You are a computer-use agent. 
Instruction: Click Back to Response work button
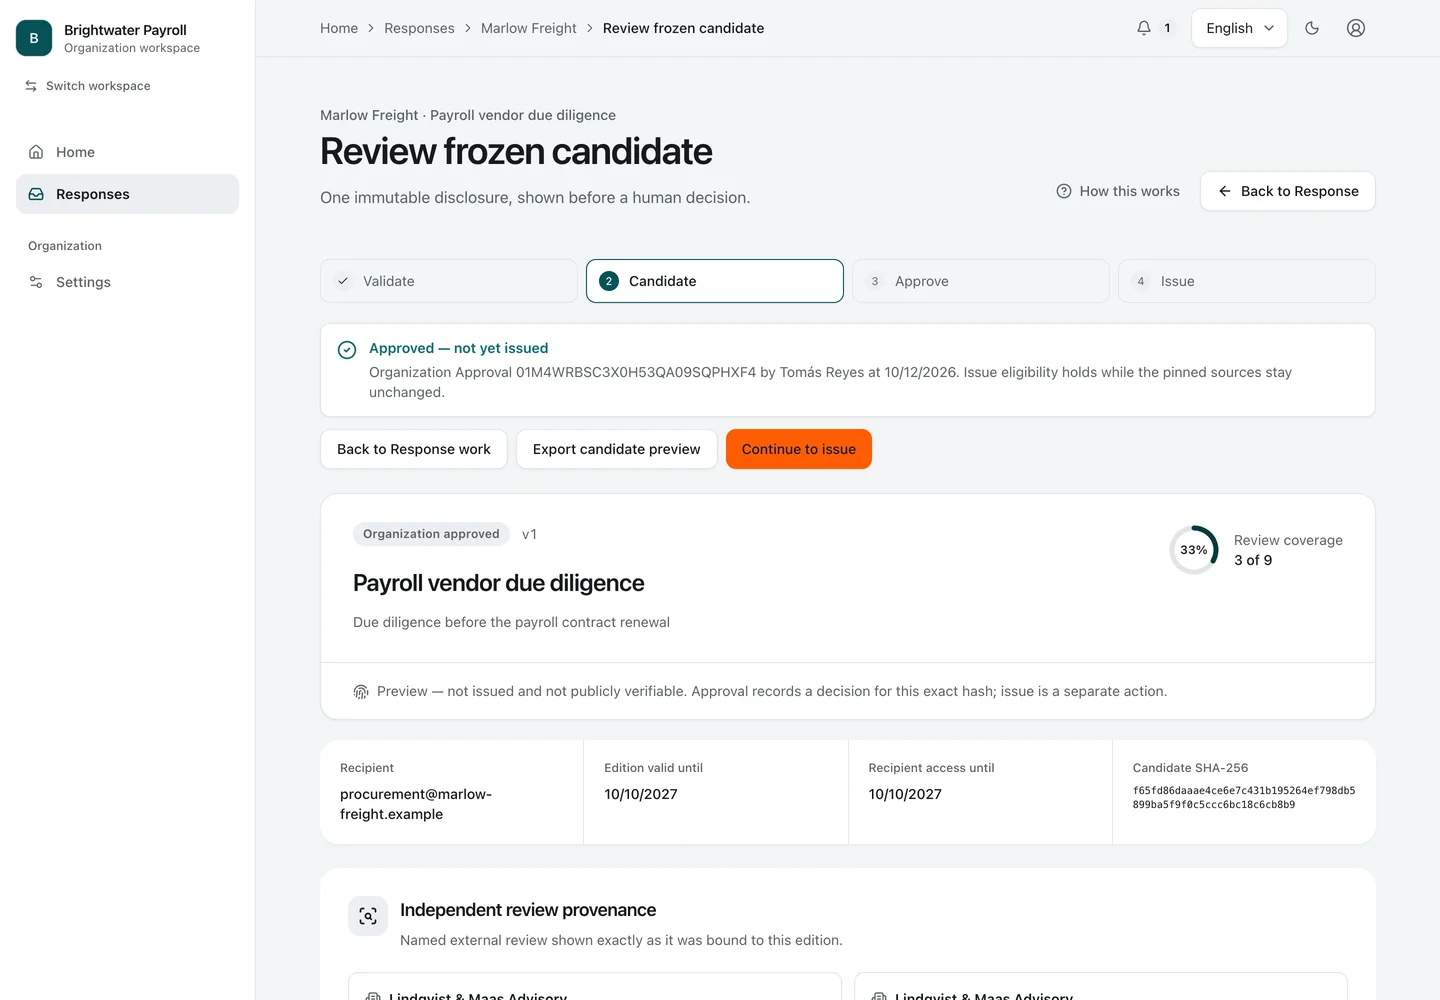414,449
